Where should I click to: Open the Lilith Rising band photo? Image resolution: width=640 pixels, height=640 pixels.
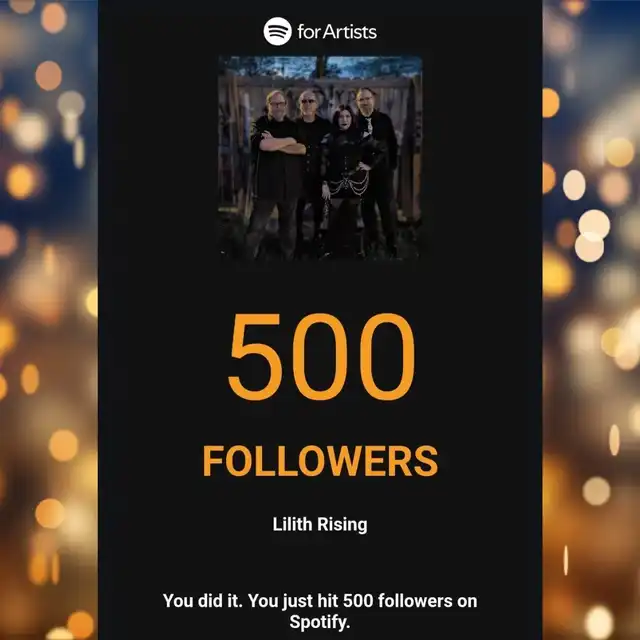coord(320,158)
